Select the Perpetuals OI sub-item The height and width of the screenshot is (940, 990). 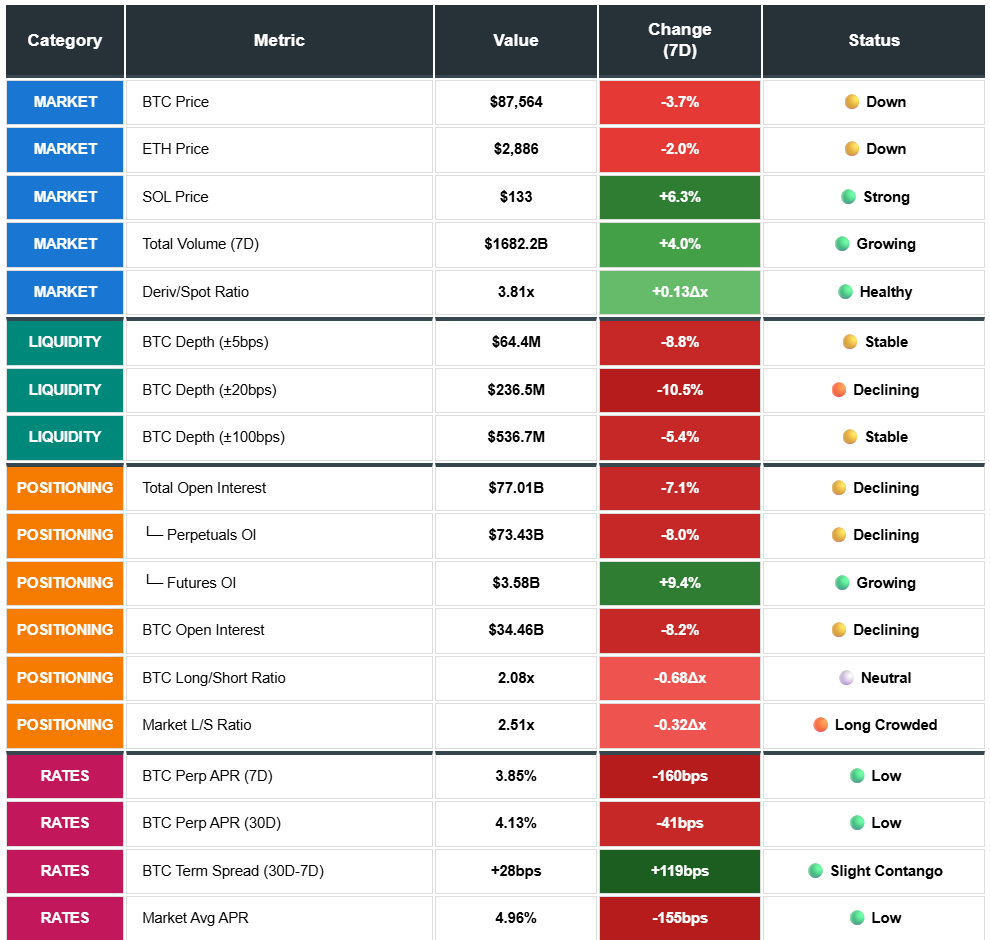pyautogui.click(x=211, y=535)
